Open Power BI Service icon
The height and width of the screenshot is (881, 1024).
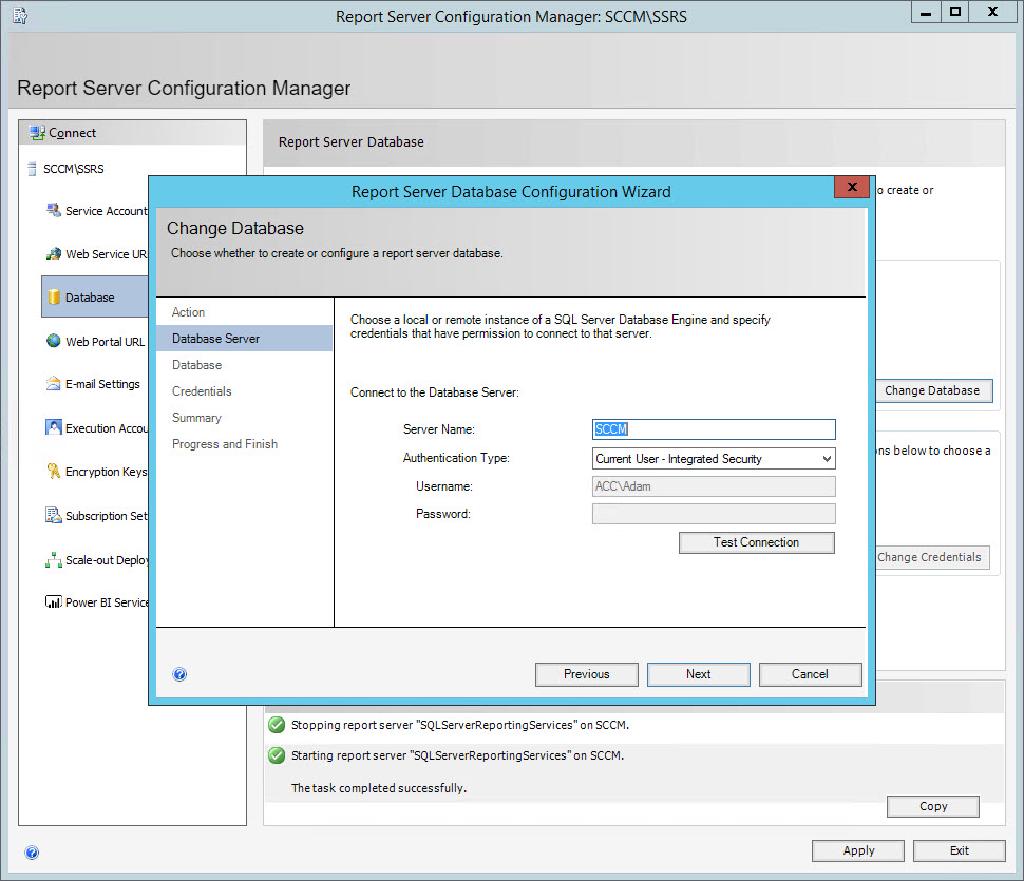click(x=53, y=601)
